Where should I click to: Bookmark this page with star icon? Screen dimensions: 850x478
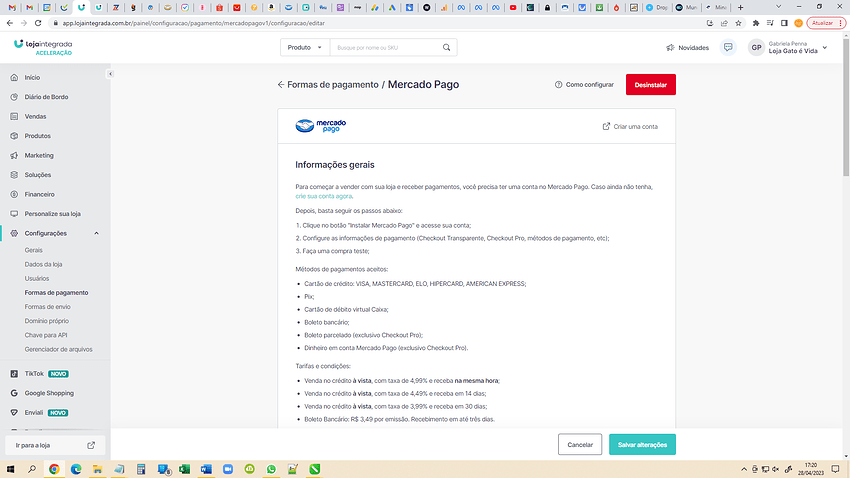pos(738,23)
